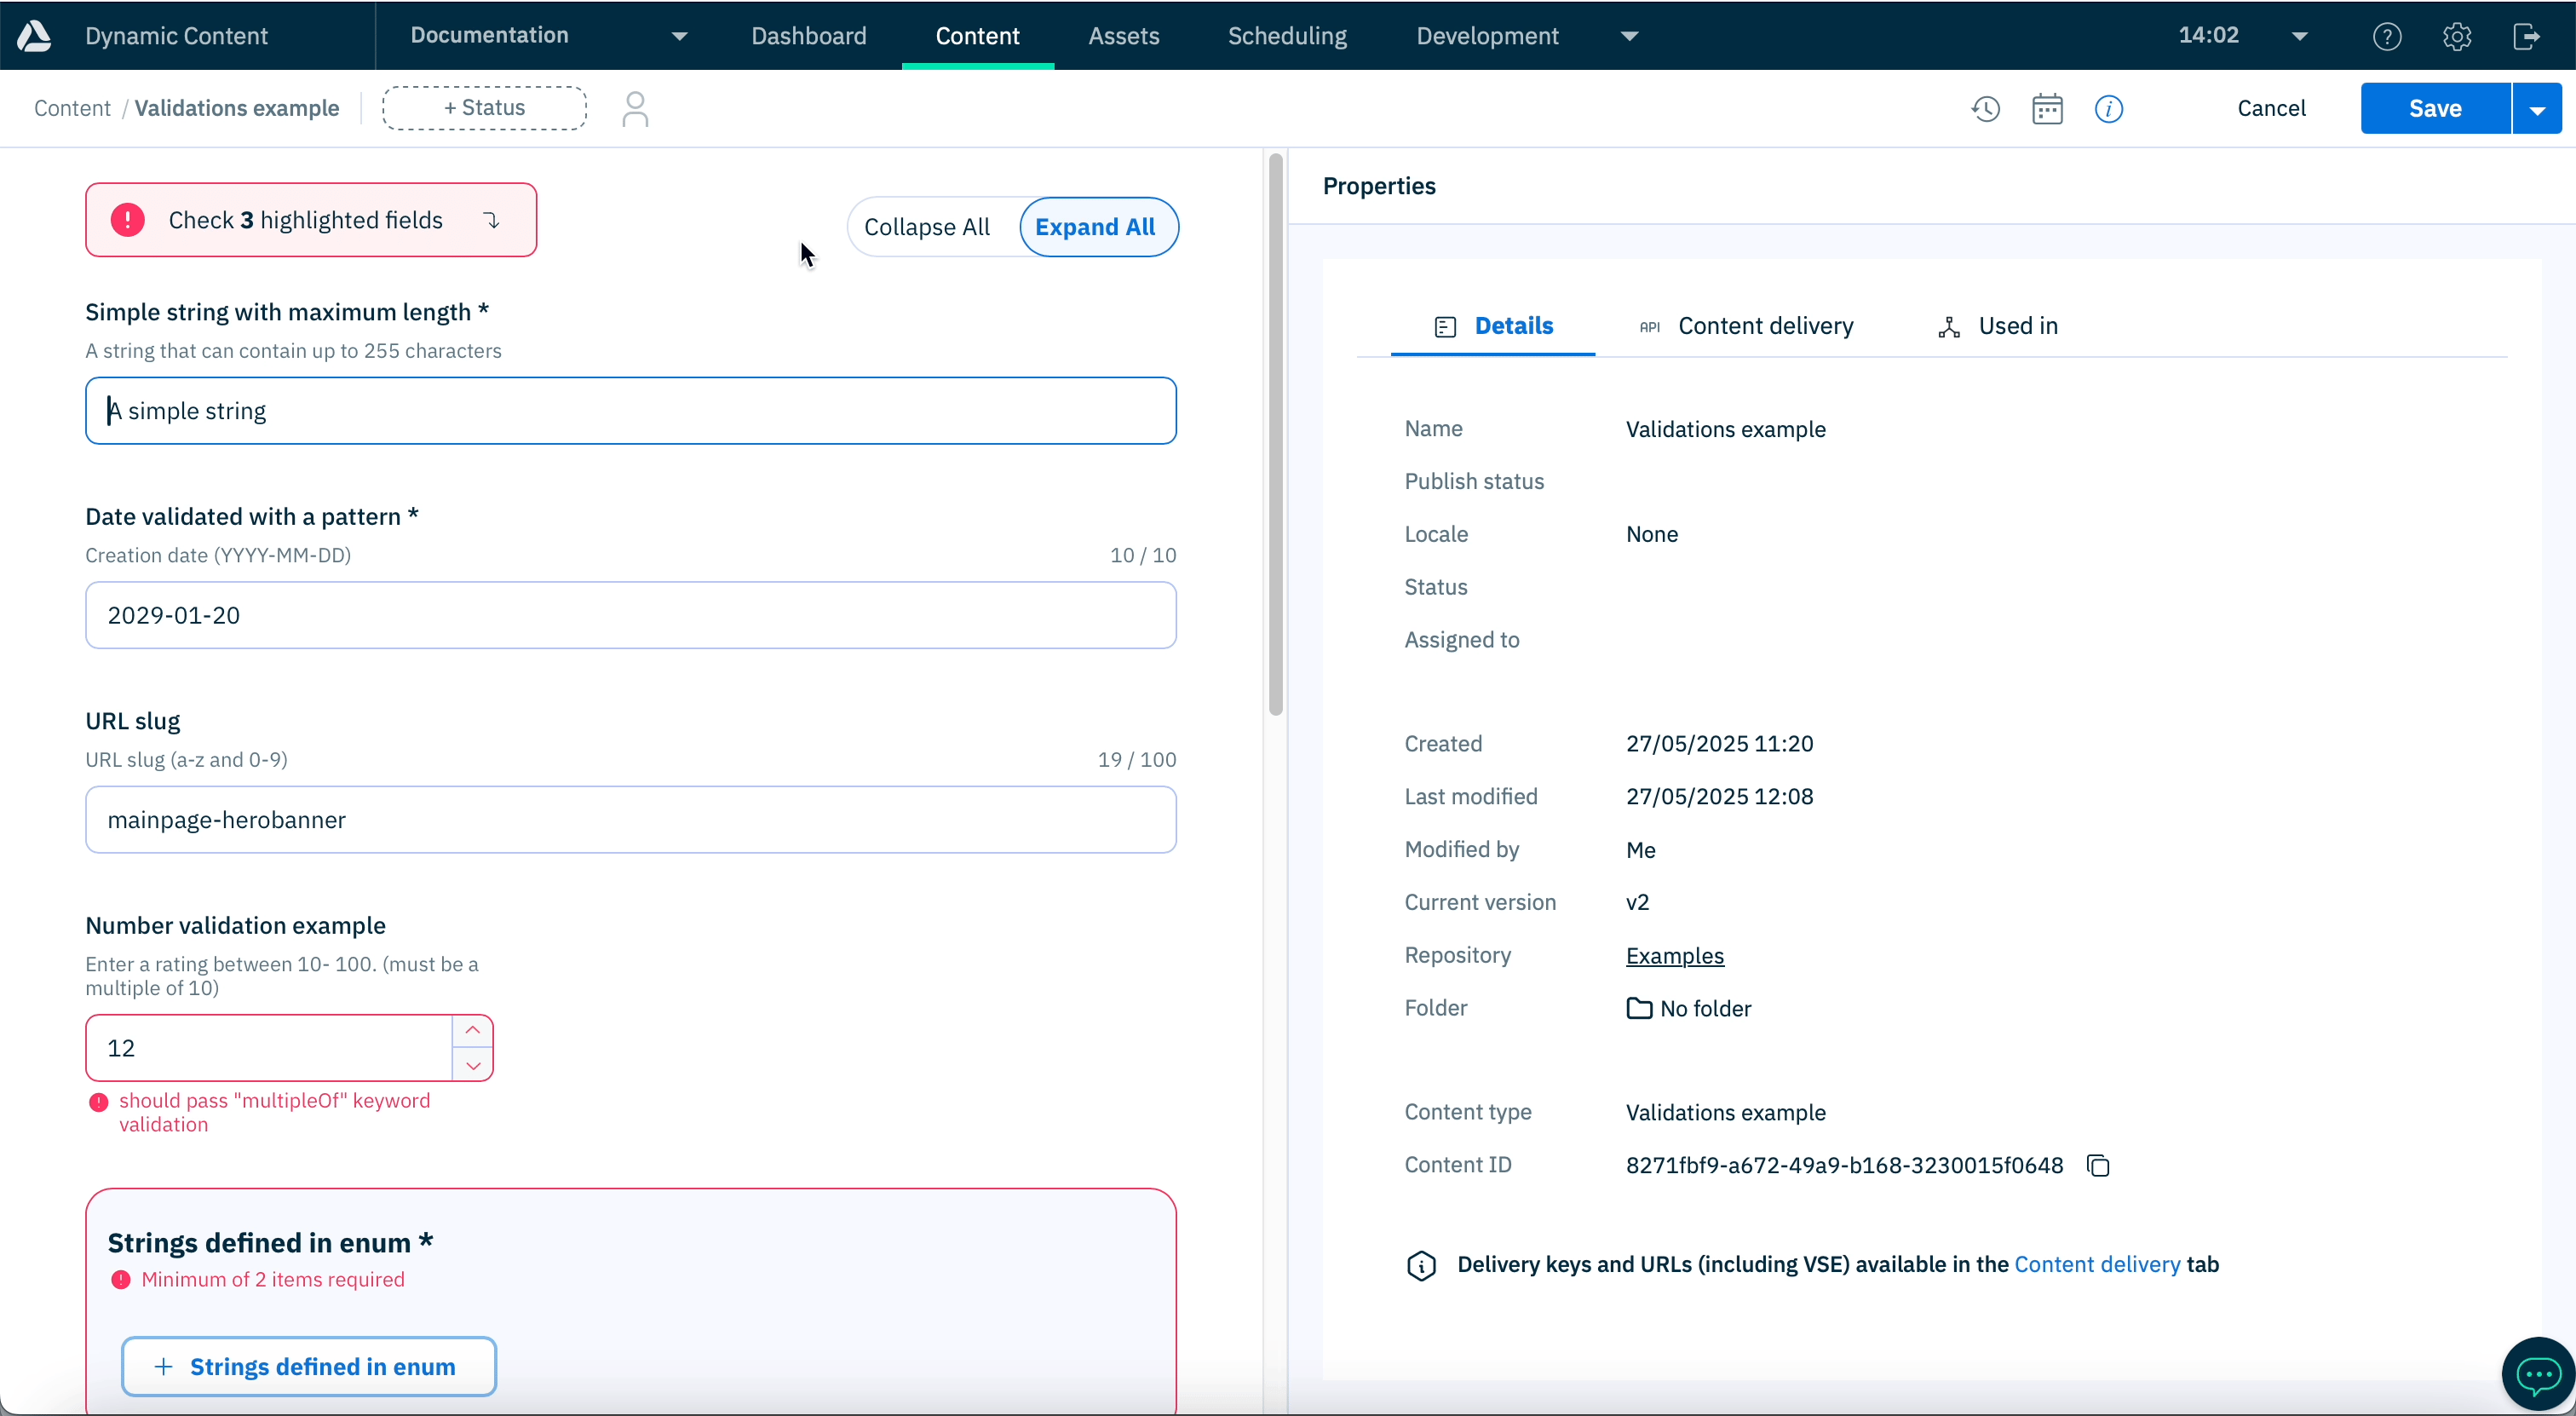The width and height of the screenshot is (2576, 1416).
Task: Expand the Documentation hub dropdown
Action: coord(679,36)
